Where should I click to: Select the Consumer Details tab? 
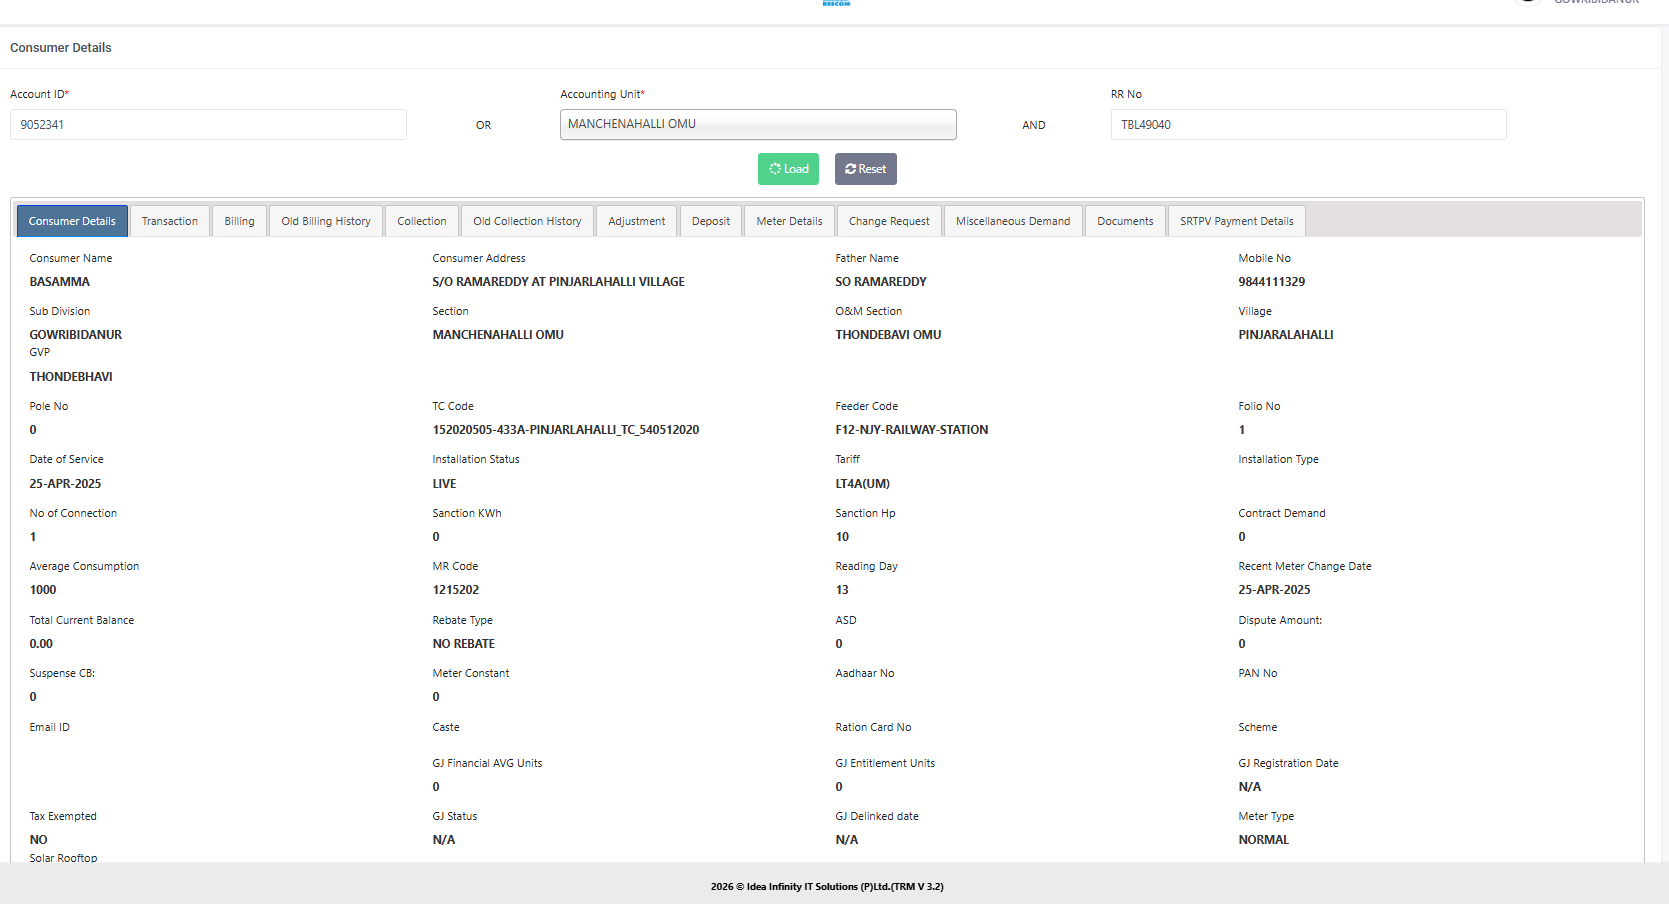coord(72,221)
